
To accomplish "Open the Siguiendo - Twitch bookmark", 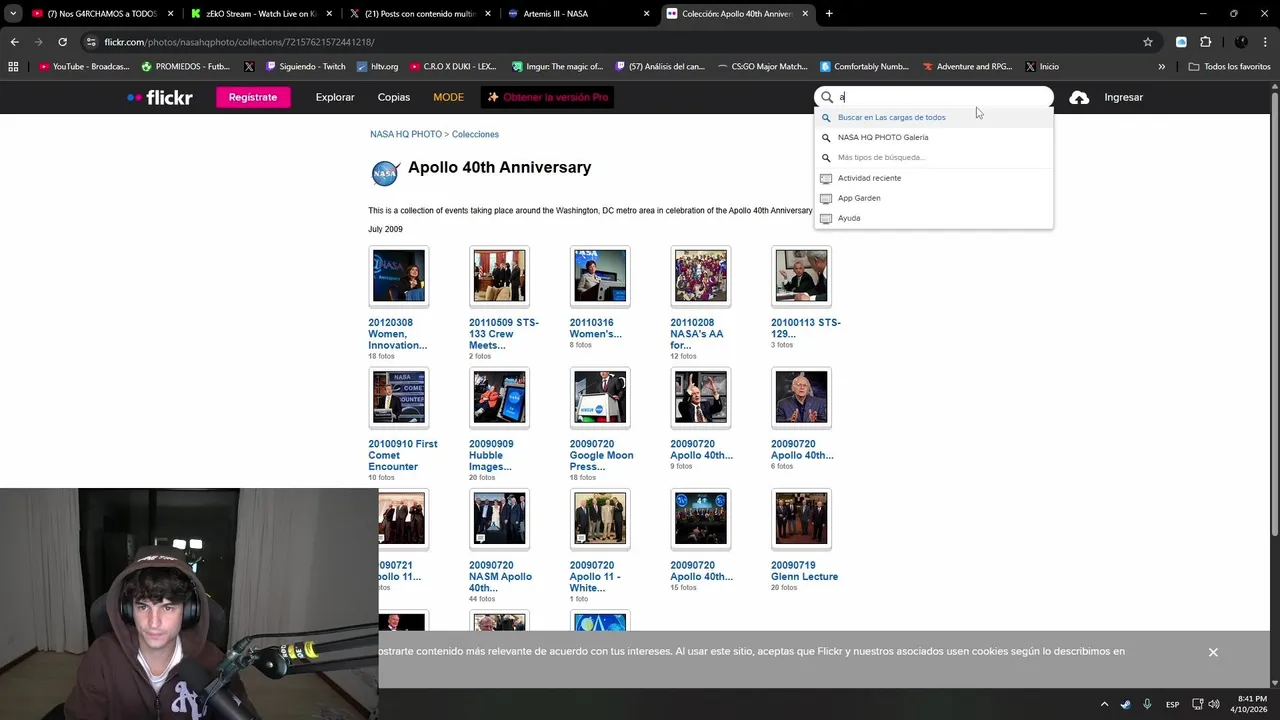I will (x=306, y=67).
